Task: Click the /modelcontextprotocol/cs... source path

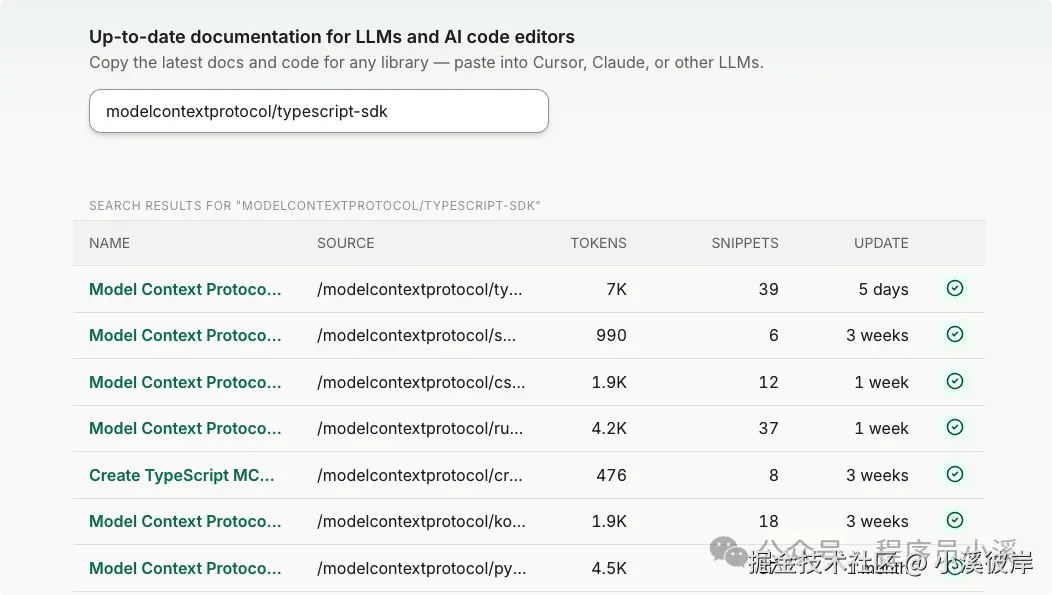Action: pyautogui.click(x=421, y=382)
